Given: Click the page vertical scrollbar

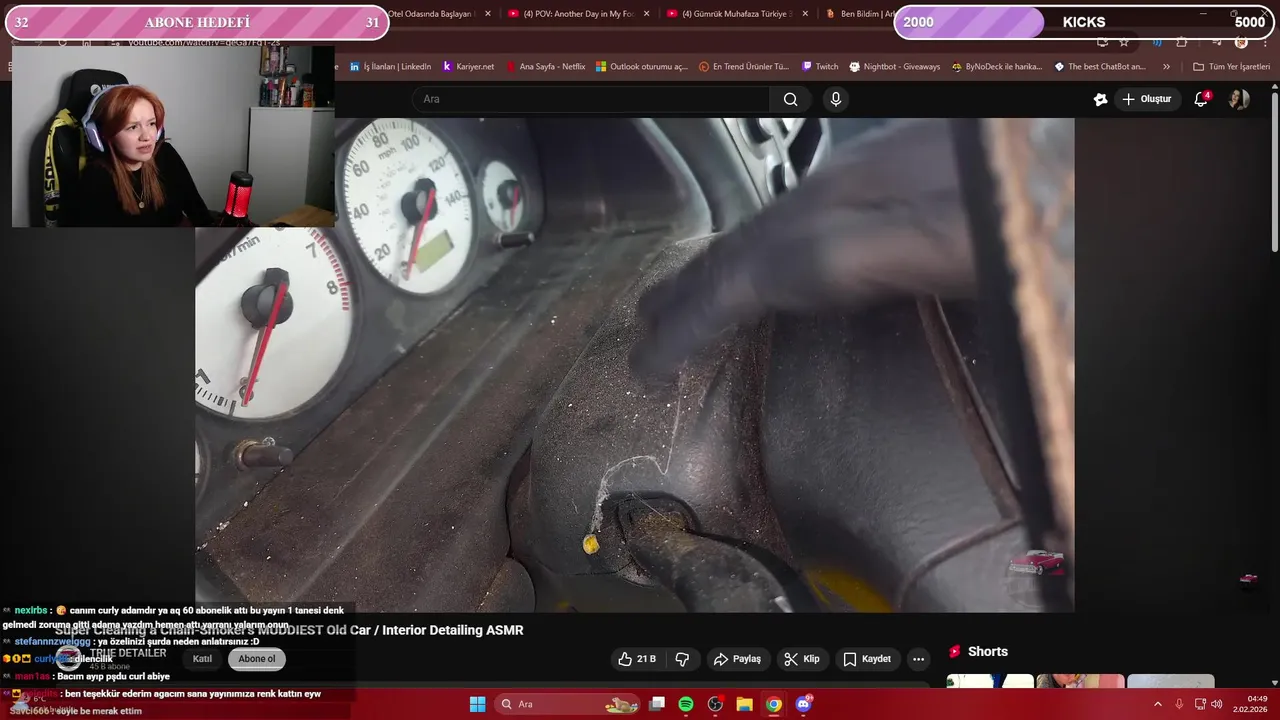Looking at the screenshot, I should pos(1275,170).
